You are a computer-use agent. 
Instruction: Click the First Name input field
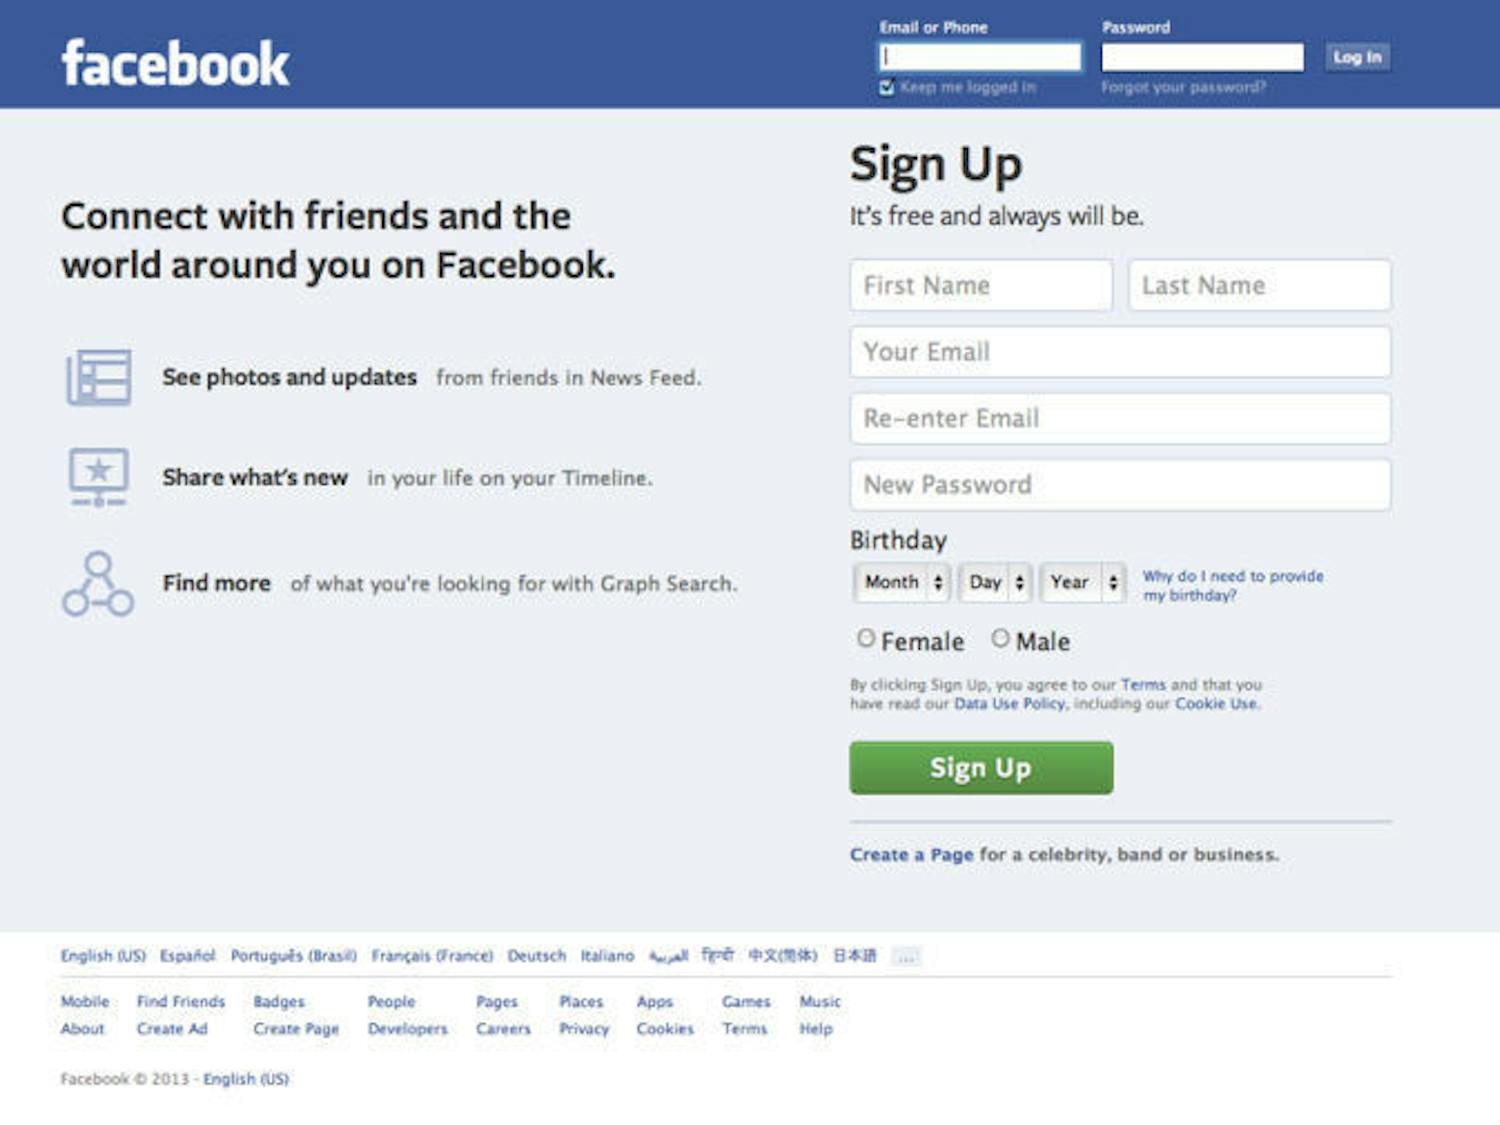(x=980, y=286)
